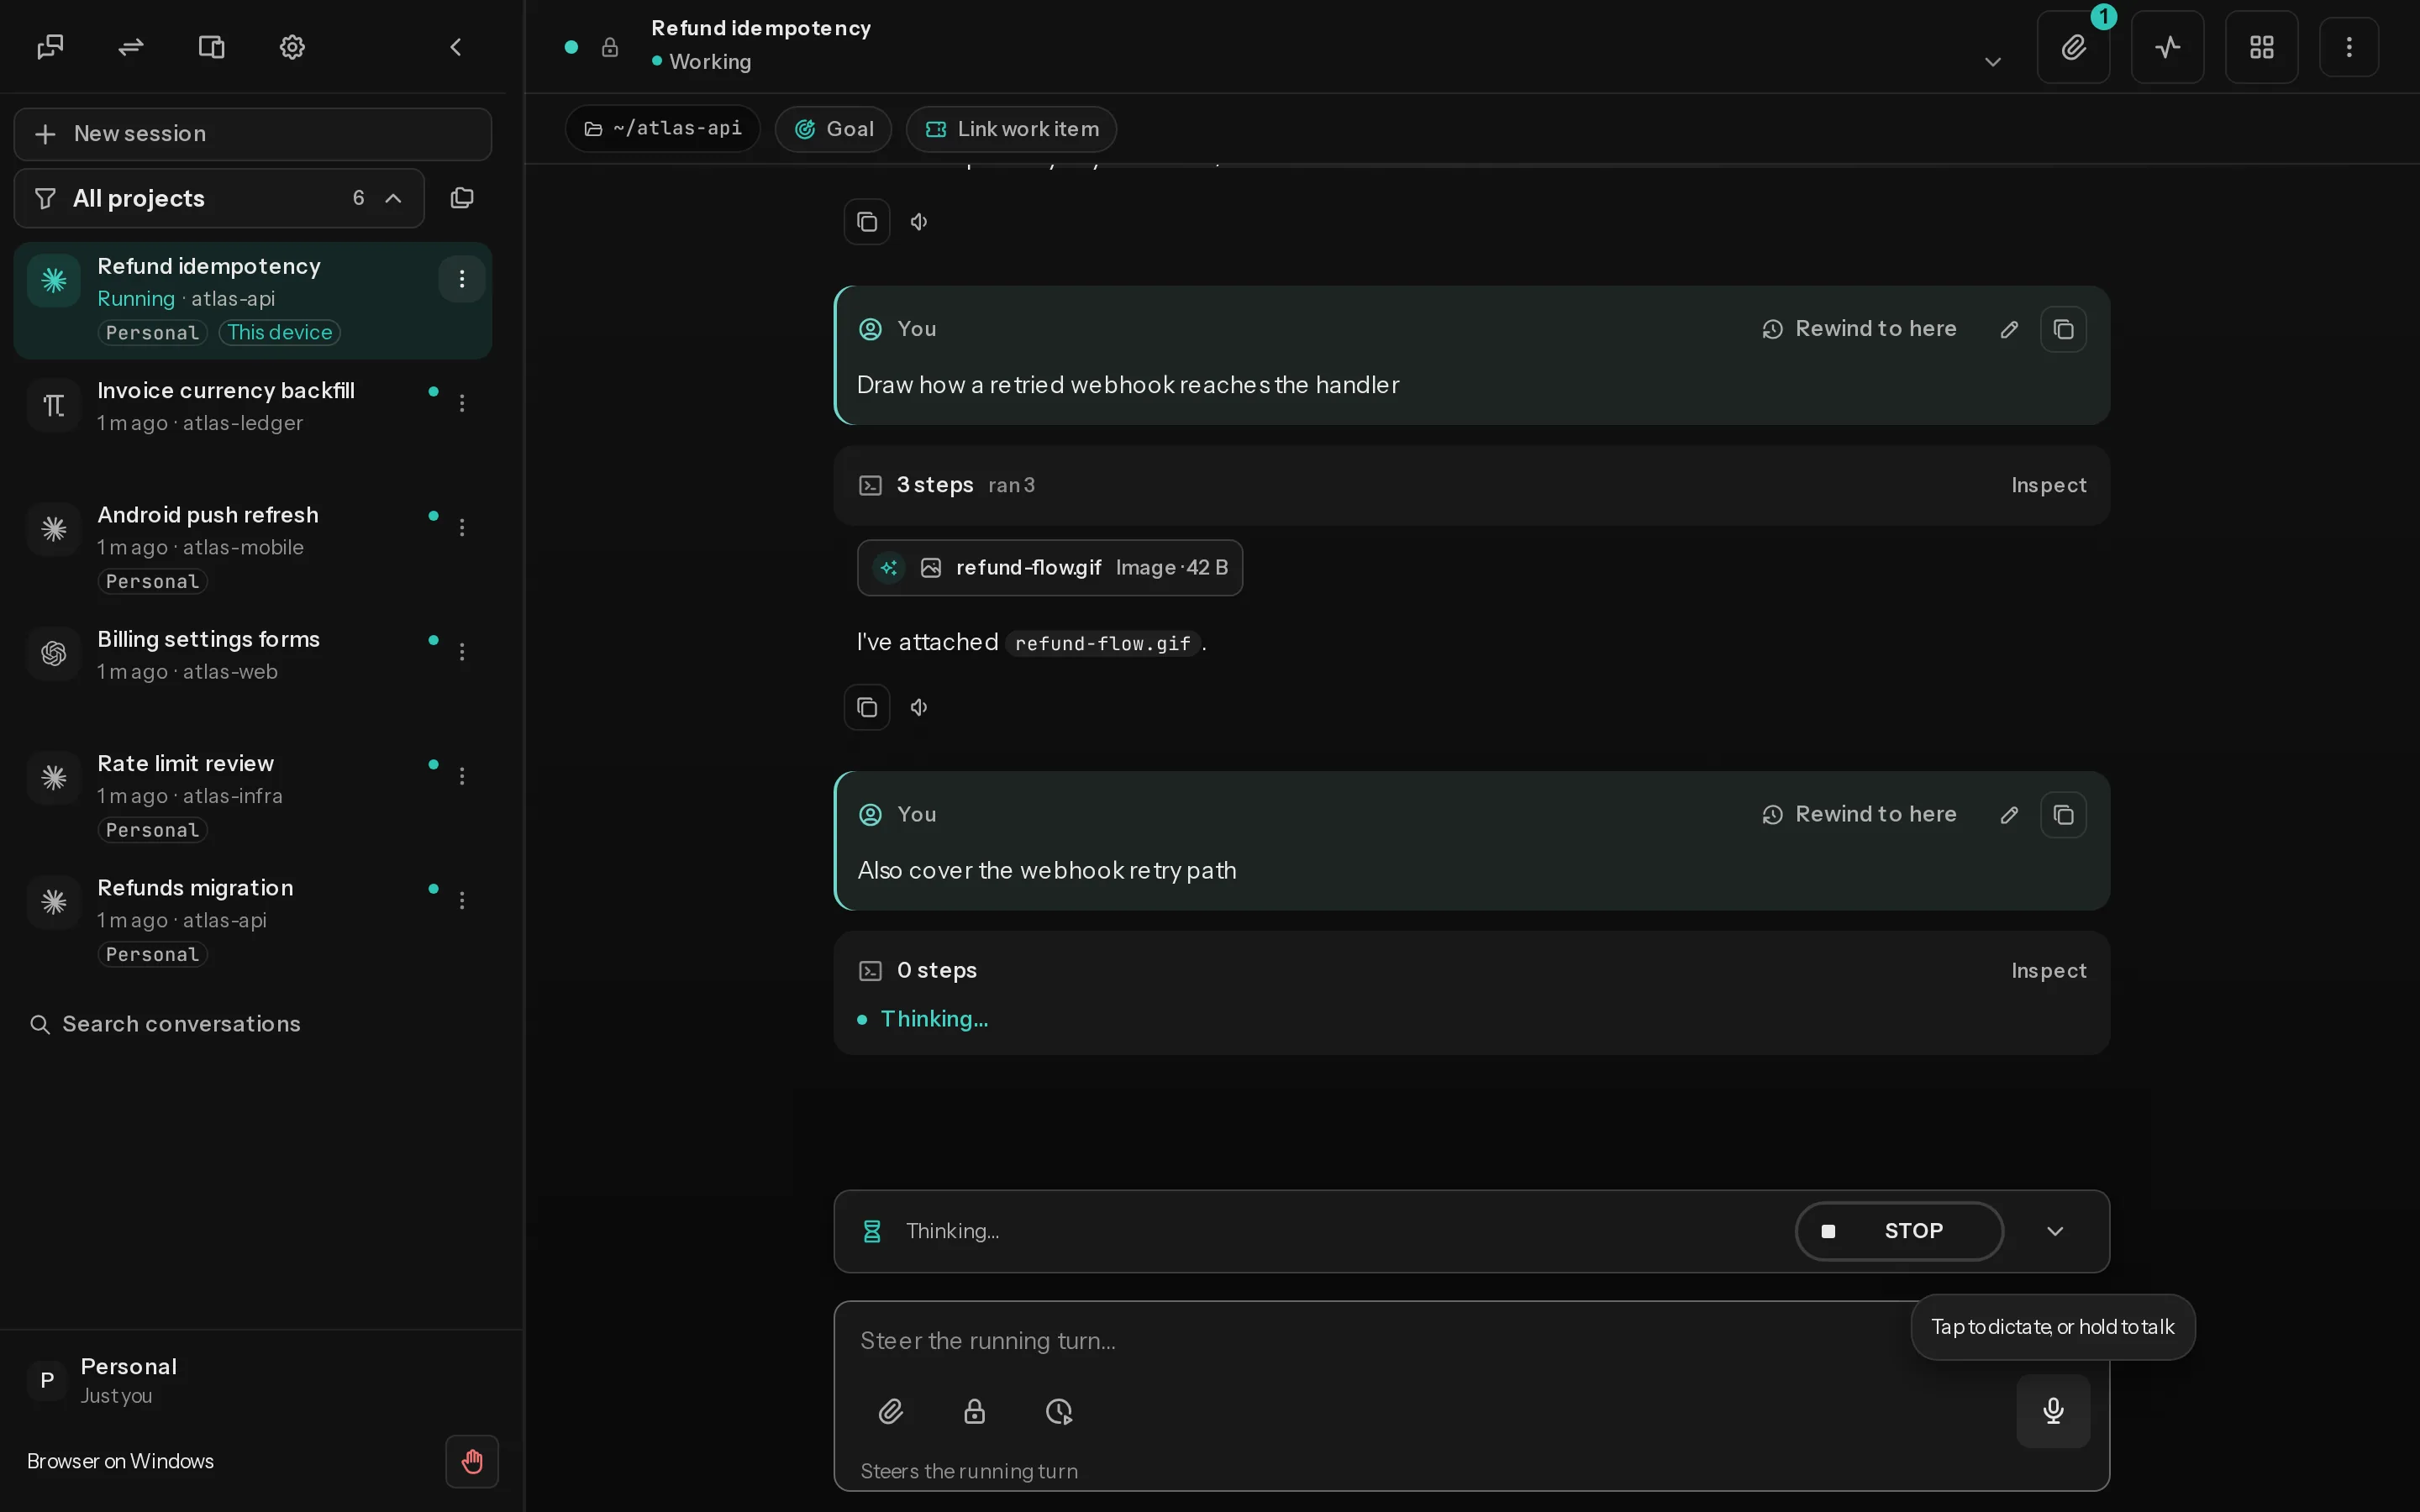The width and height of the screenshot is (2420, 1512).
Task: Inspect the 3 steps run
Action: pyautogui.click(x=2049, y=485)
